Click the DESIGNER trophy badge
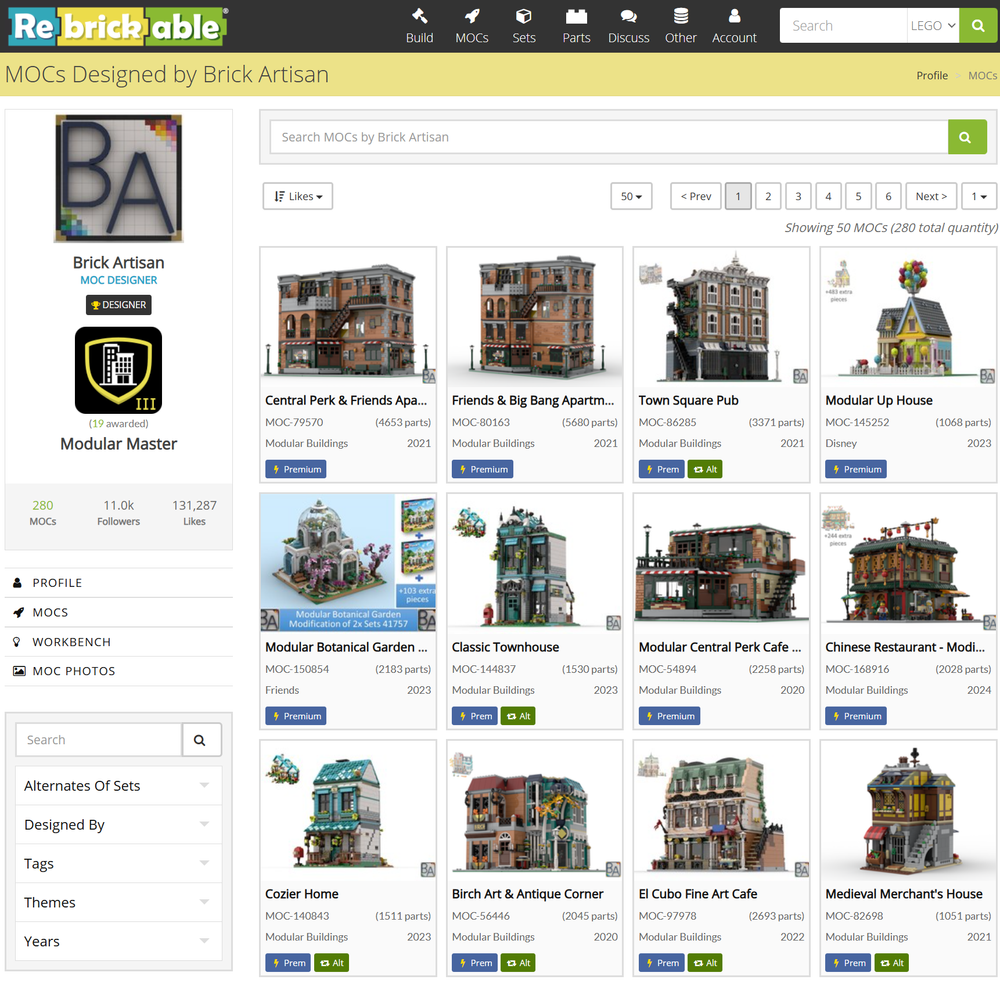The image size is (1000, 981). (x=119, y=305)
